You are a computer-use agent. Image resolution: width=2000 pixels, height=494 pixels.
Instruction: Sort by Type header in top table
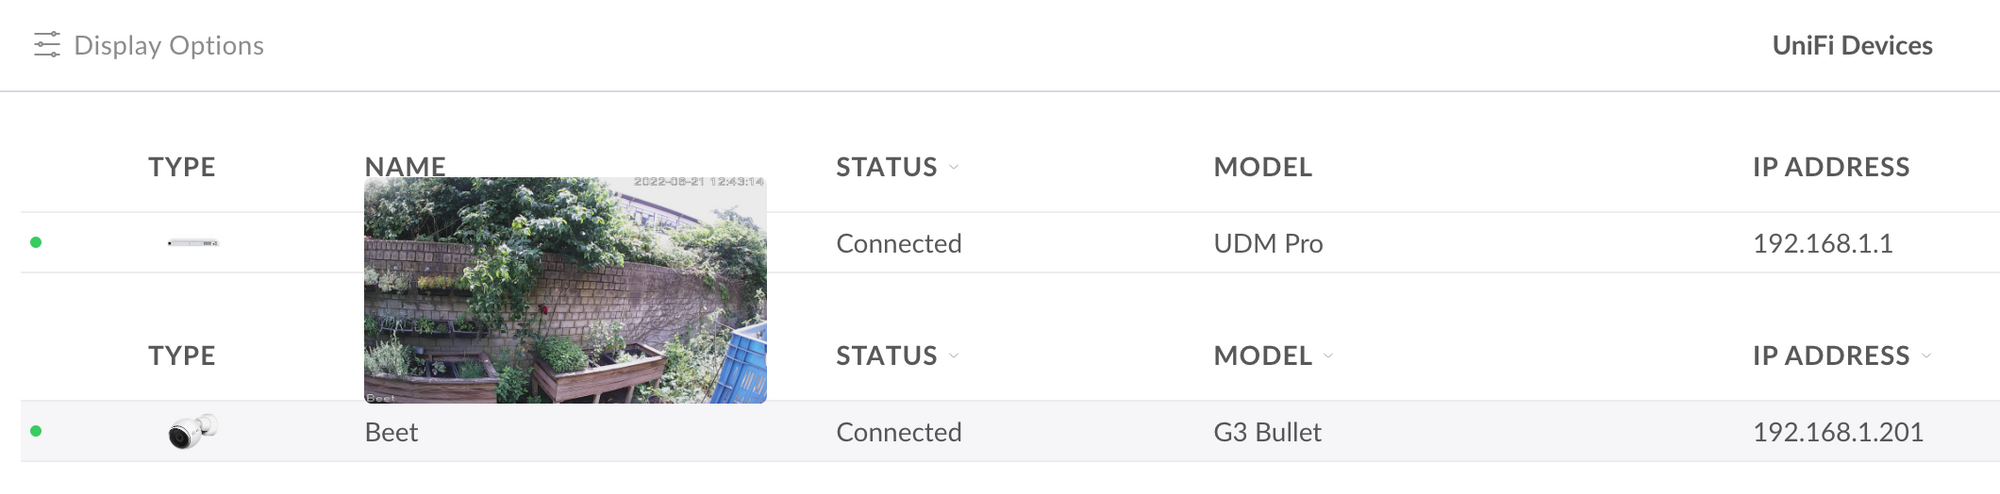coord(182,167)
